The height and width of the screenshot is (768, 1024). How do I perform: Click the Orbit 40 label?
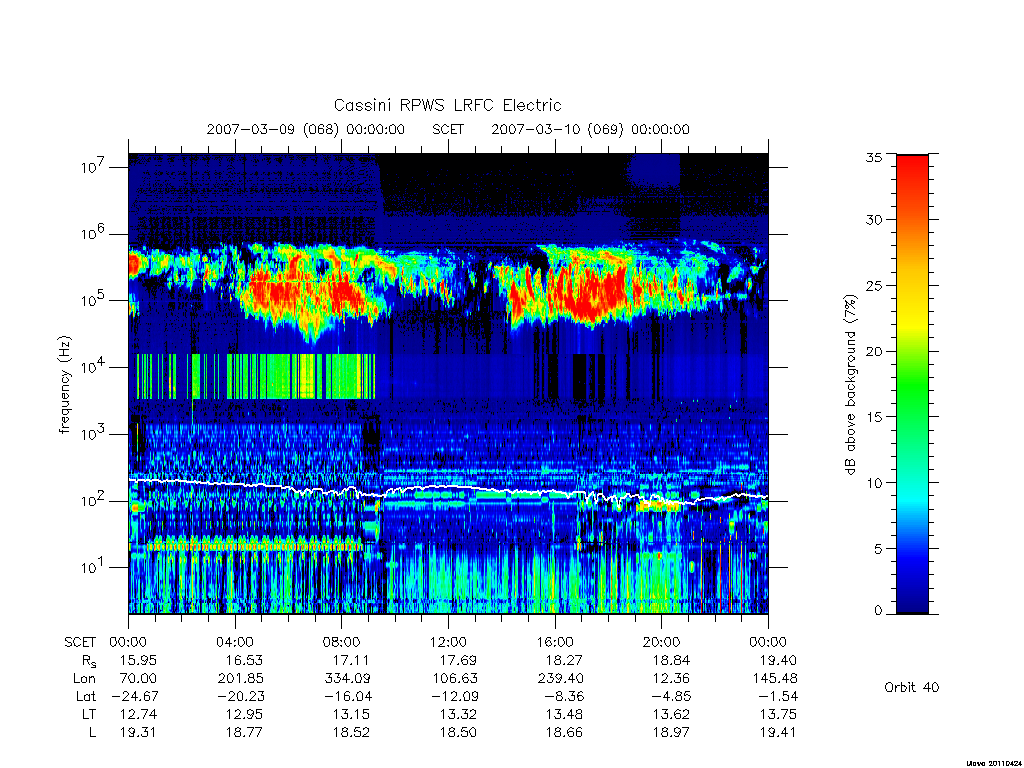(x=912, y=687)
